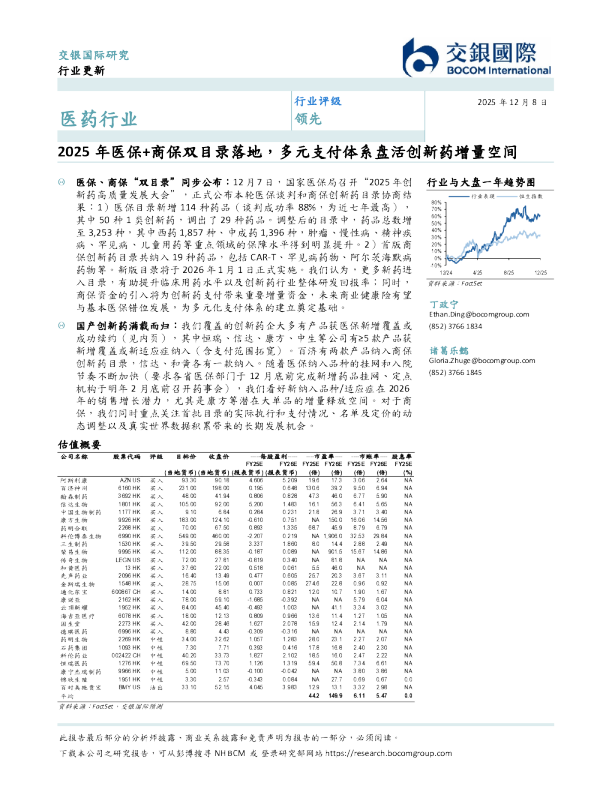The width and height of the screenshot is (612, 792).
Task: Select the main report headline starting 2025 年医保
Action: [x=288, y=153]
